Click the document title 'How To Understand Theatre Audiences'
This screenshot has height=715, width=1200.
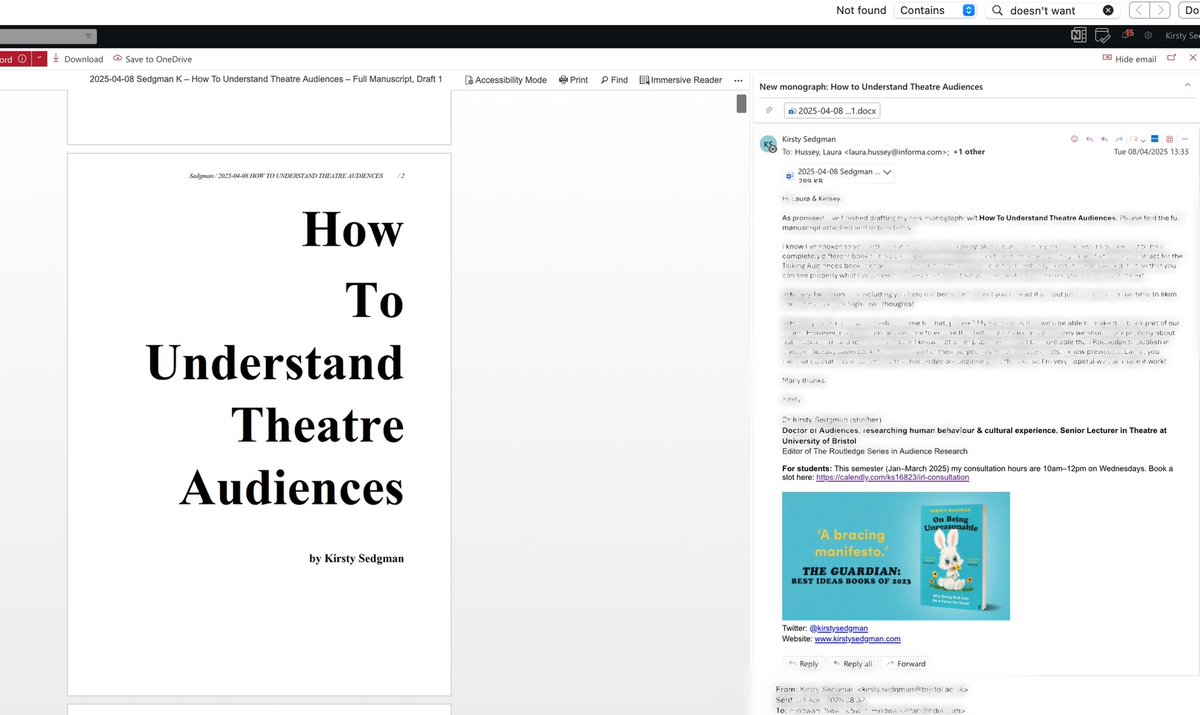[x=275, y=360]
